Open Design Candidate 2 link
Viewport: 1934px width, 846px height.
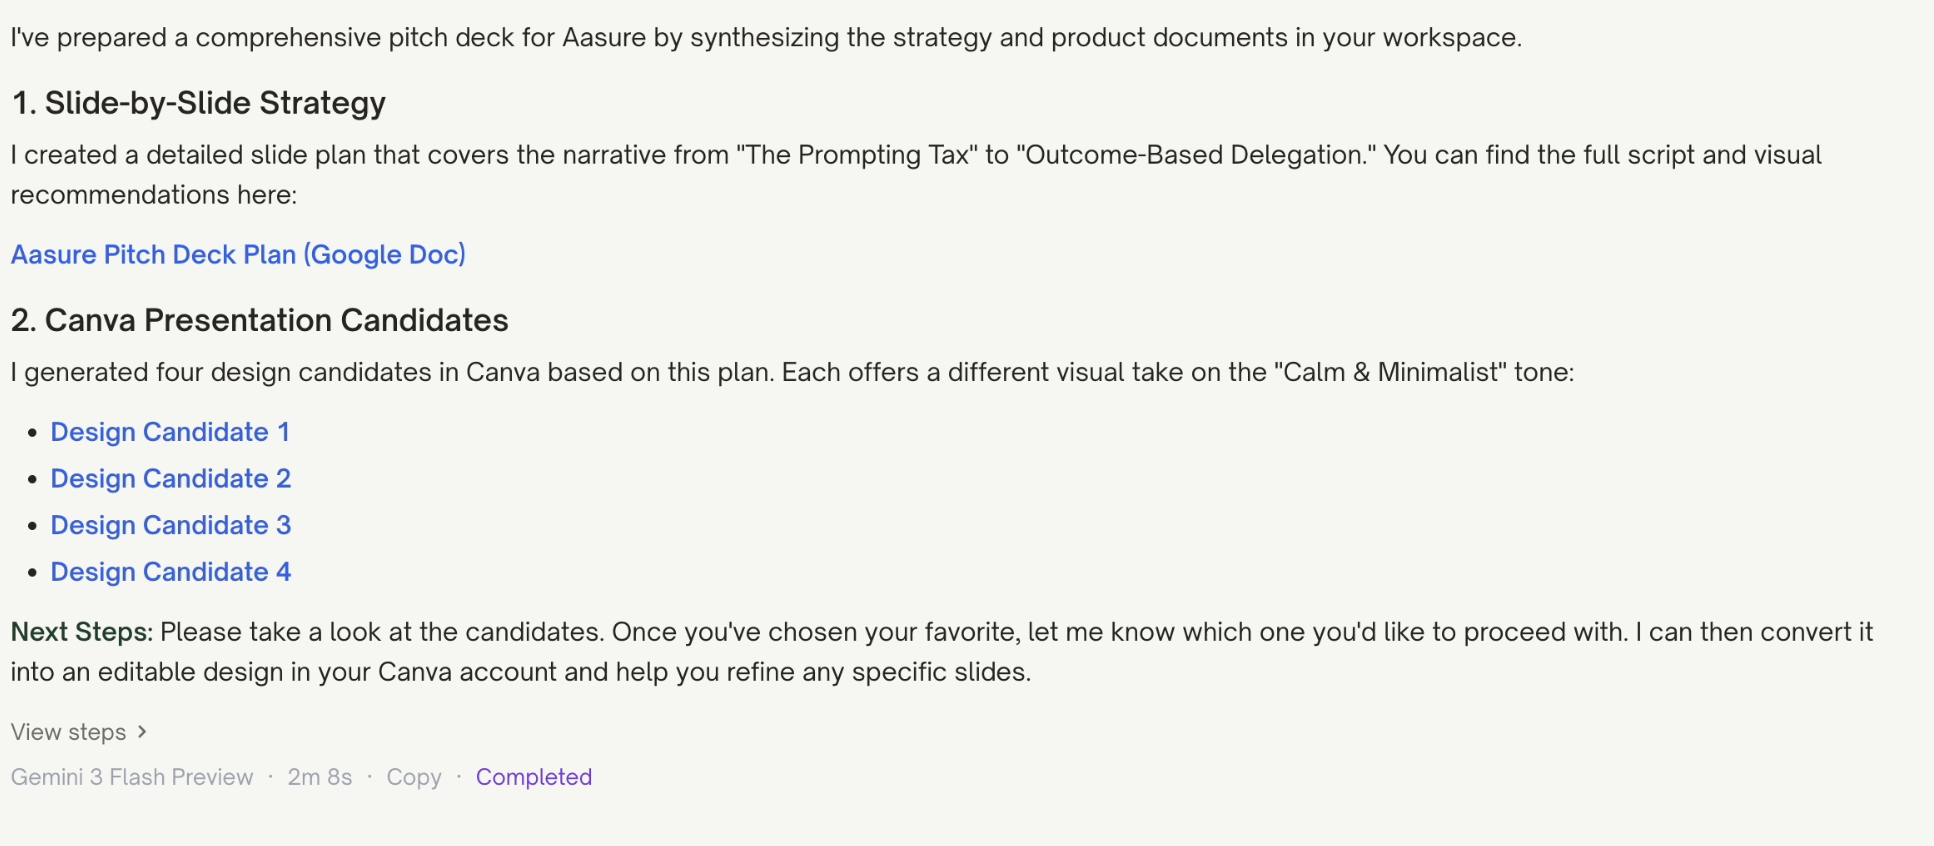[170, 479]
